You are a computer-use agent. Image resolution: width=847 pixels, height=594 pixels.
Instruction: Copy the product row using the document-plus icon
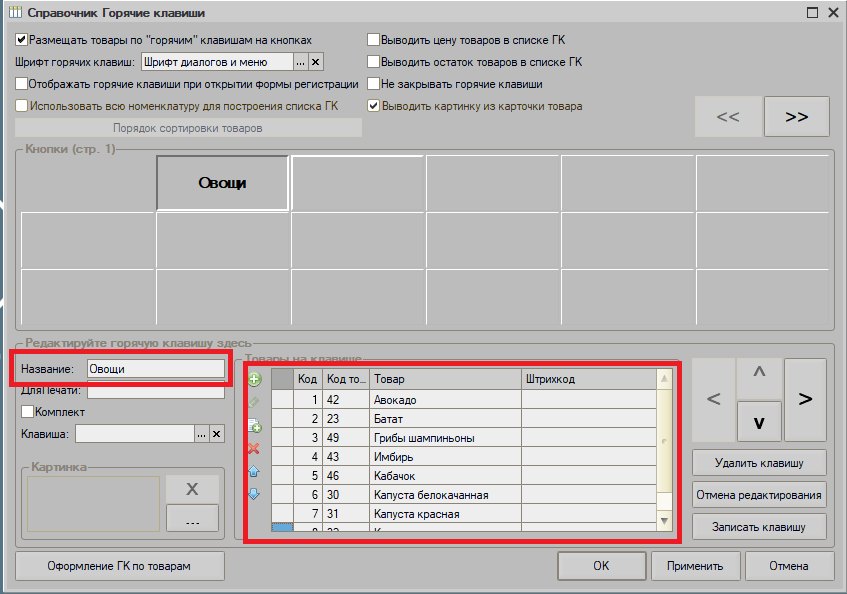[x=254, y=426]
